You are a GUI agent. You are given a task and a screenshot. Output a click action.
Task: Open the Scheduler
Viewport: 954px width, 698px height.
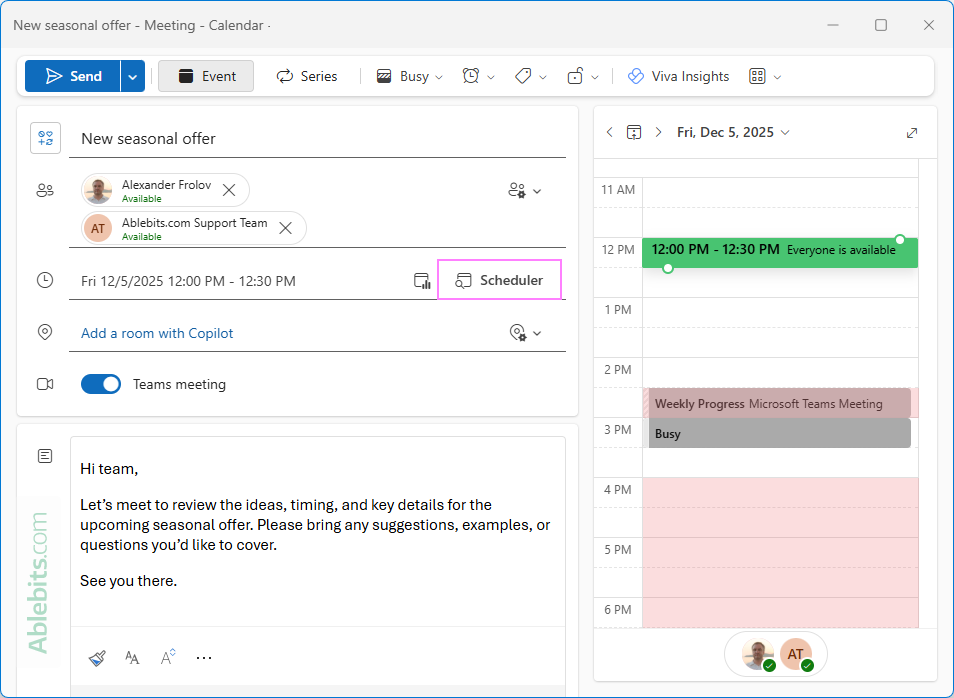point(500,280)
